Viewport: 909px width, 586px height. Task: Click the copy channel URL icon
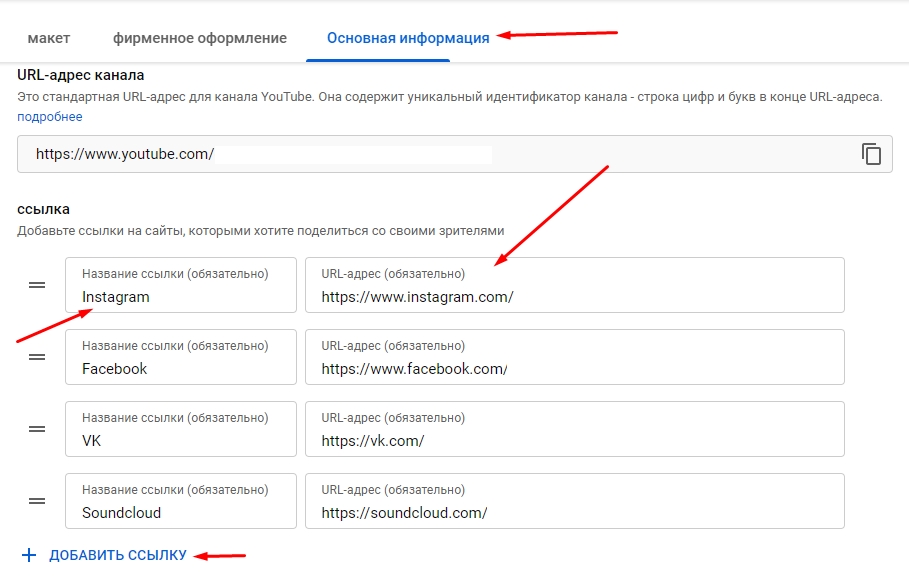[x=871, y=154]
